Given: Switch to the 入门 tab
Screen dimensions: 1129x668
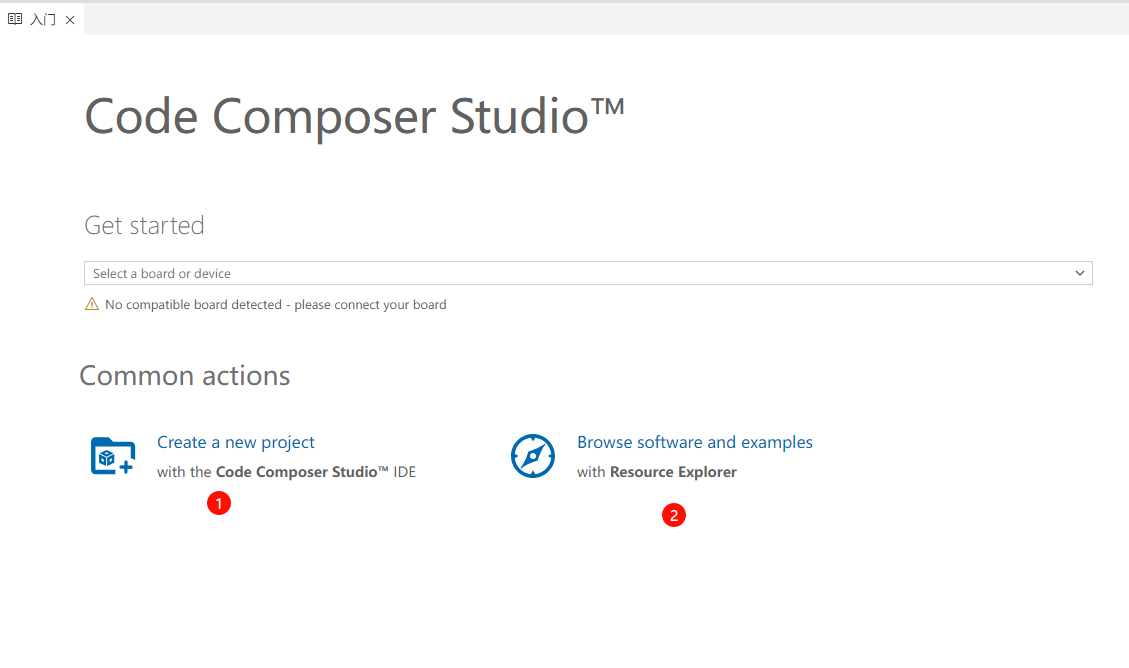Looking at the screenshot, I should (42, 19).
